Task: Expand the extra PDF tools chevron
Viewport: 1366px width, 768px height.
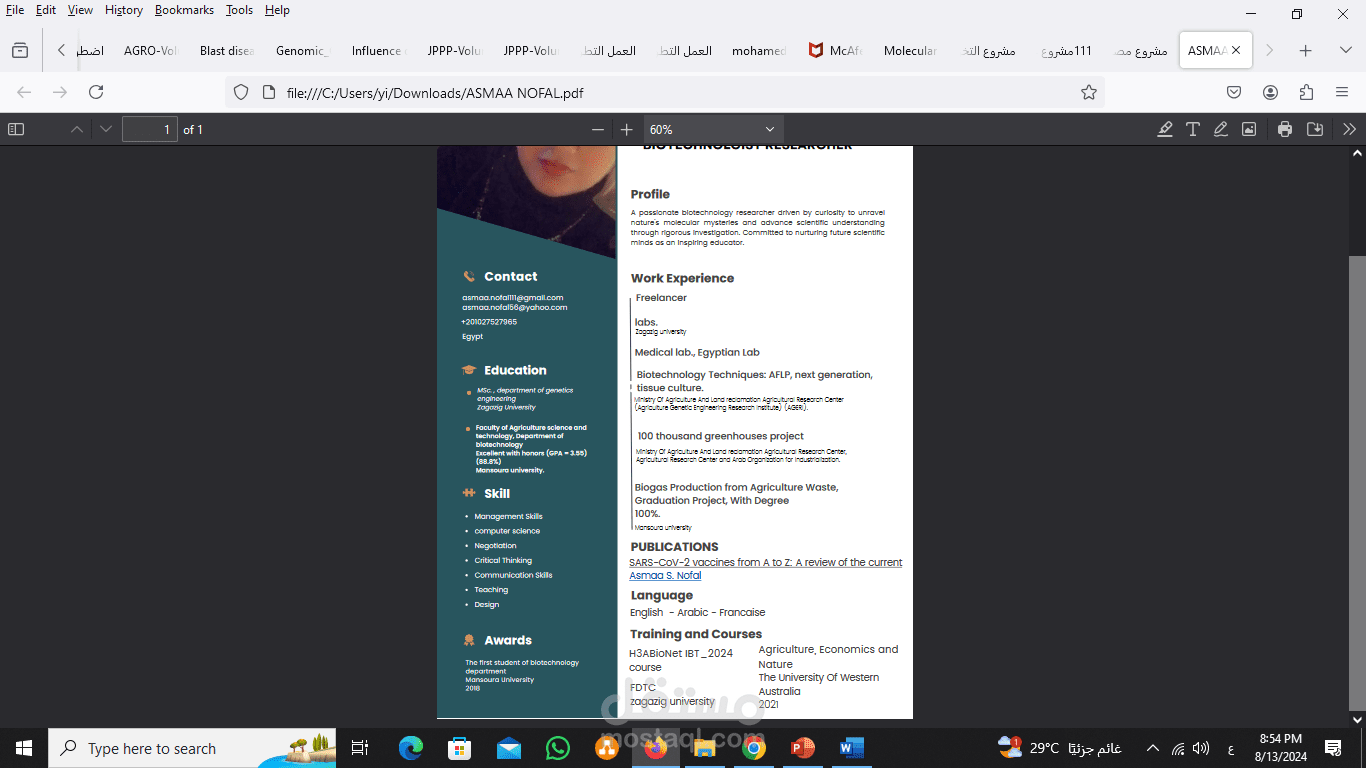Action: (1349, 128)
